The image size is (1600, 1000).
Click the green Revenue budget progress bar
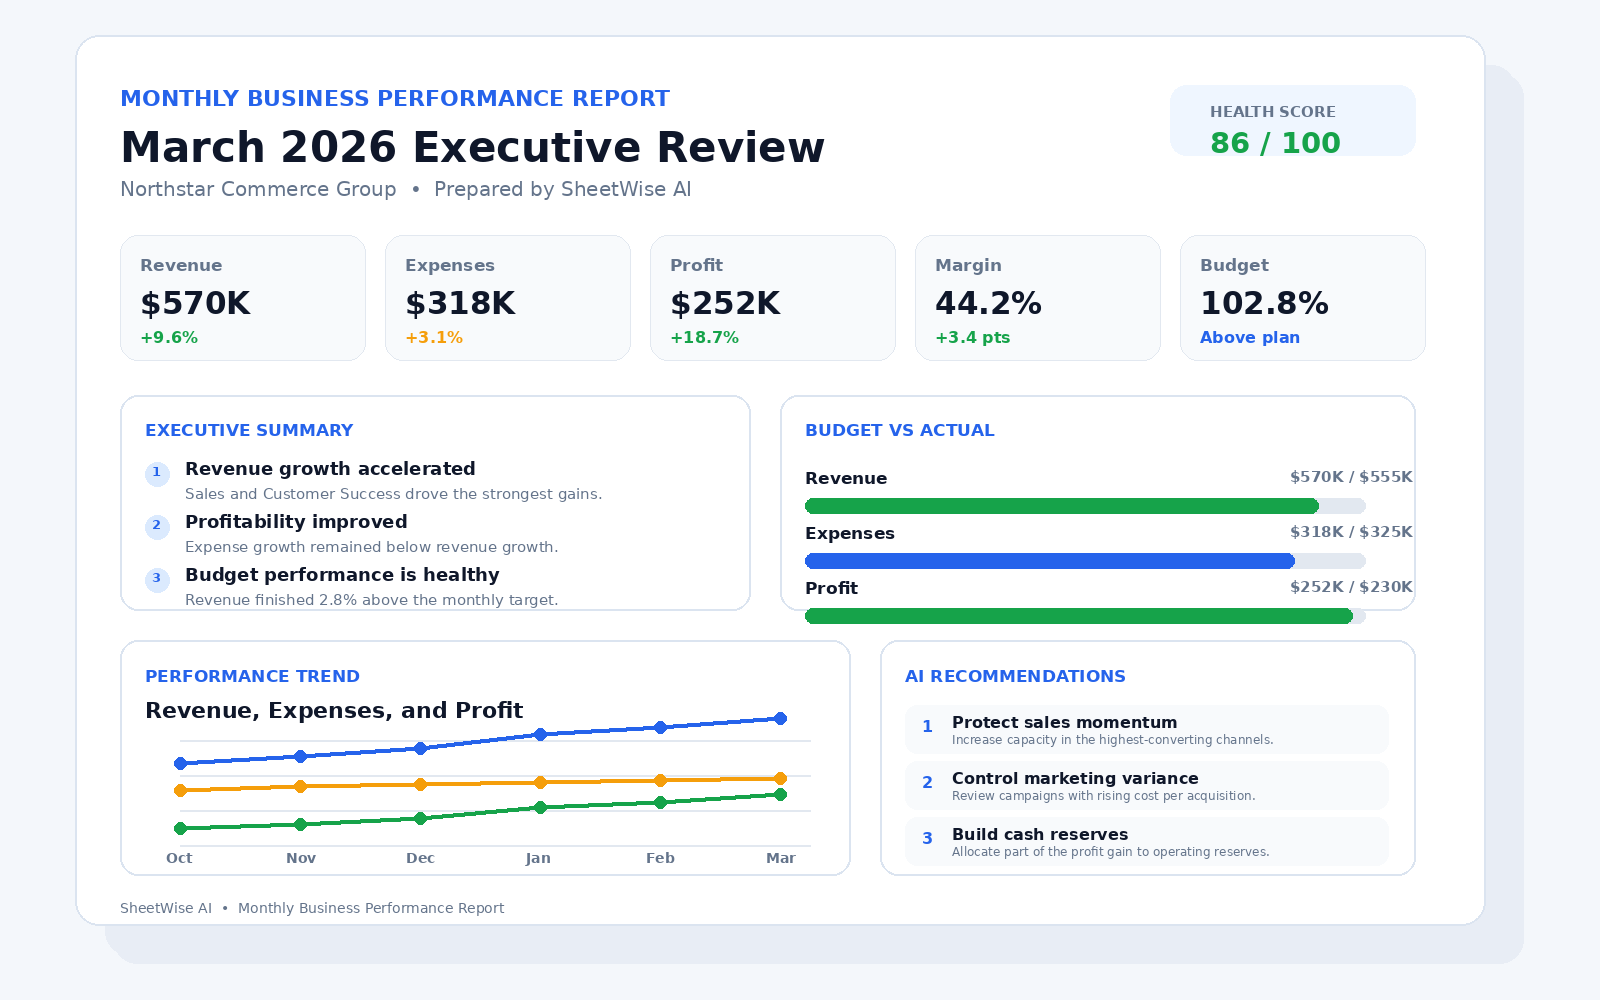pyautogui.click(x=1062, y=506)
